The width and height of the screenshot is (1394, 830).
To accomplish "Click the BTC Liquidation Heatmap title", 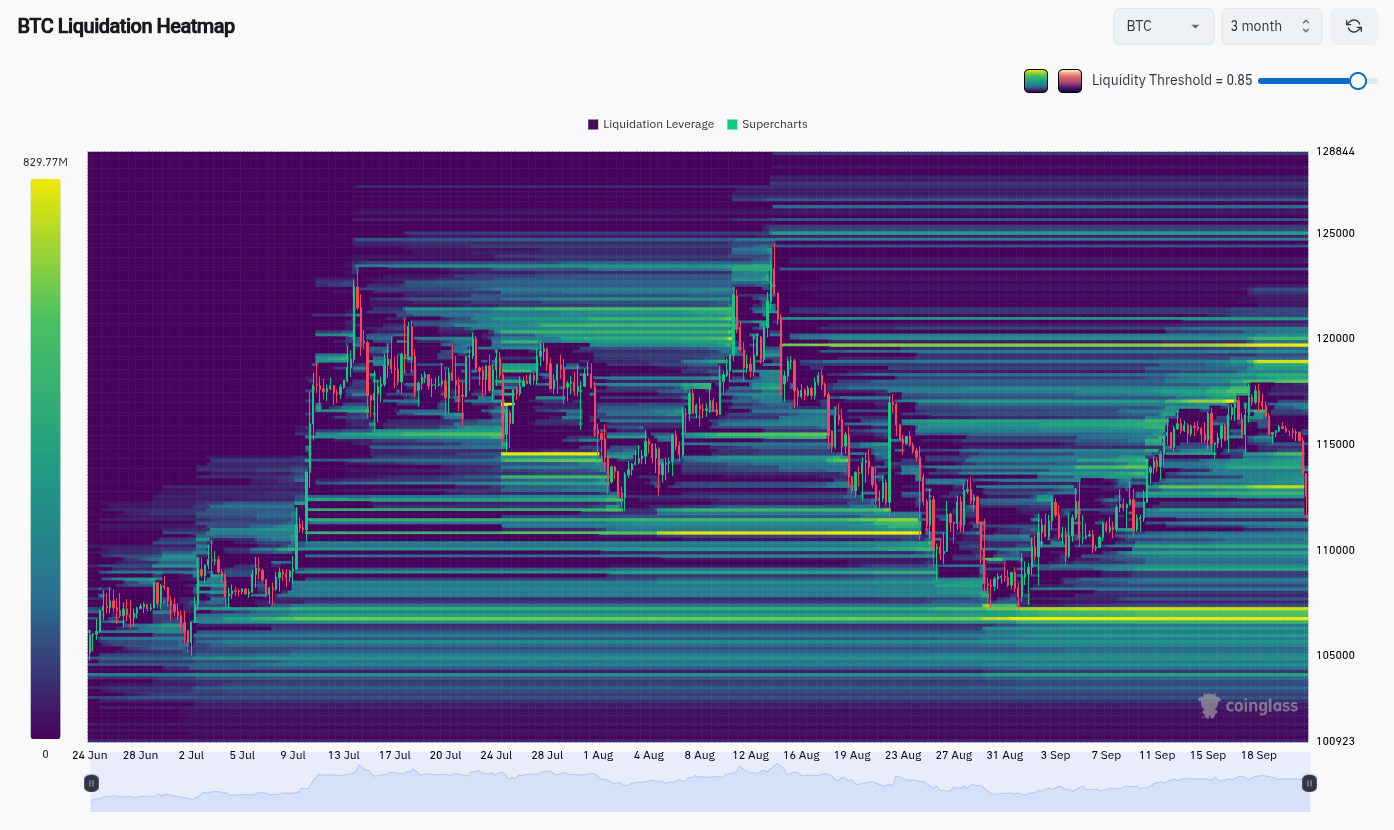I will pyautogui.click(x=126, y=27).
